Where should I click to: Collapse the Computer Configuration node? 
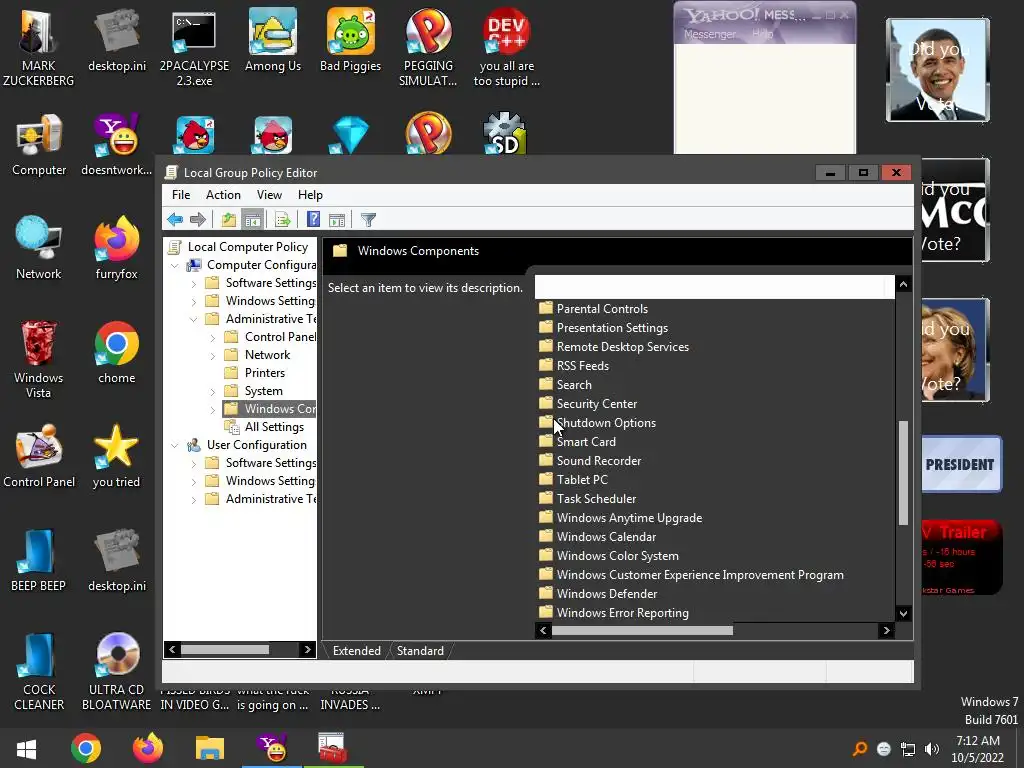point(175,265)
